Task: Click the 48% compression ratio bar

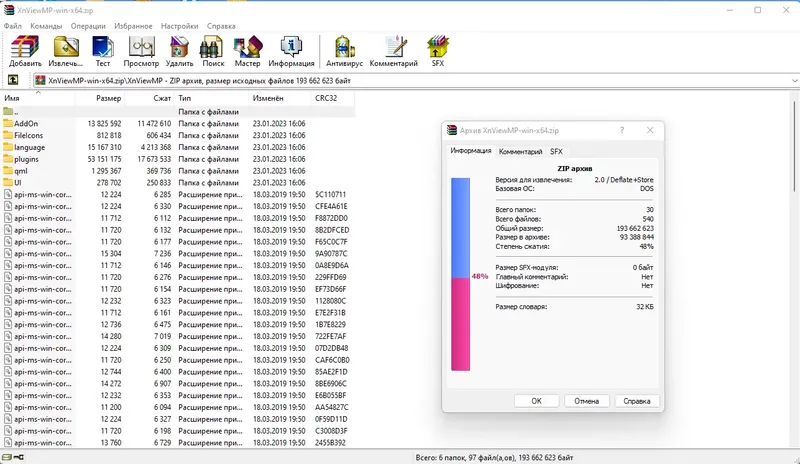Action: tap(460, 274)
